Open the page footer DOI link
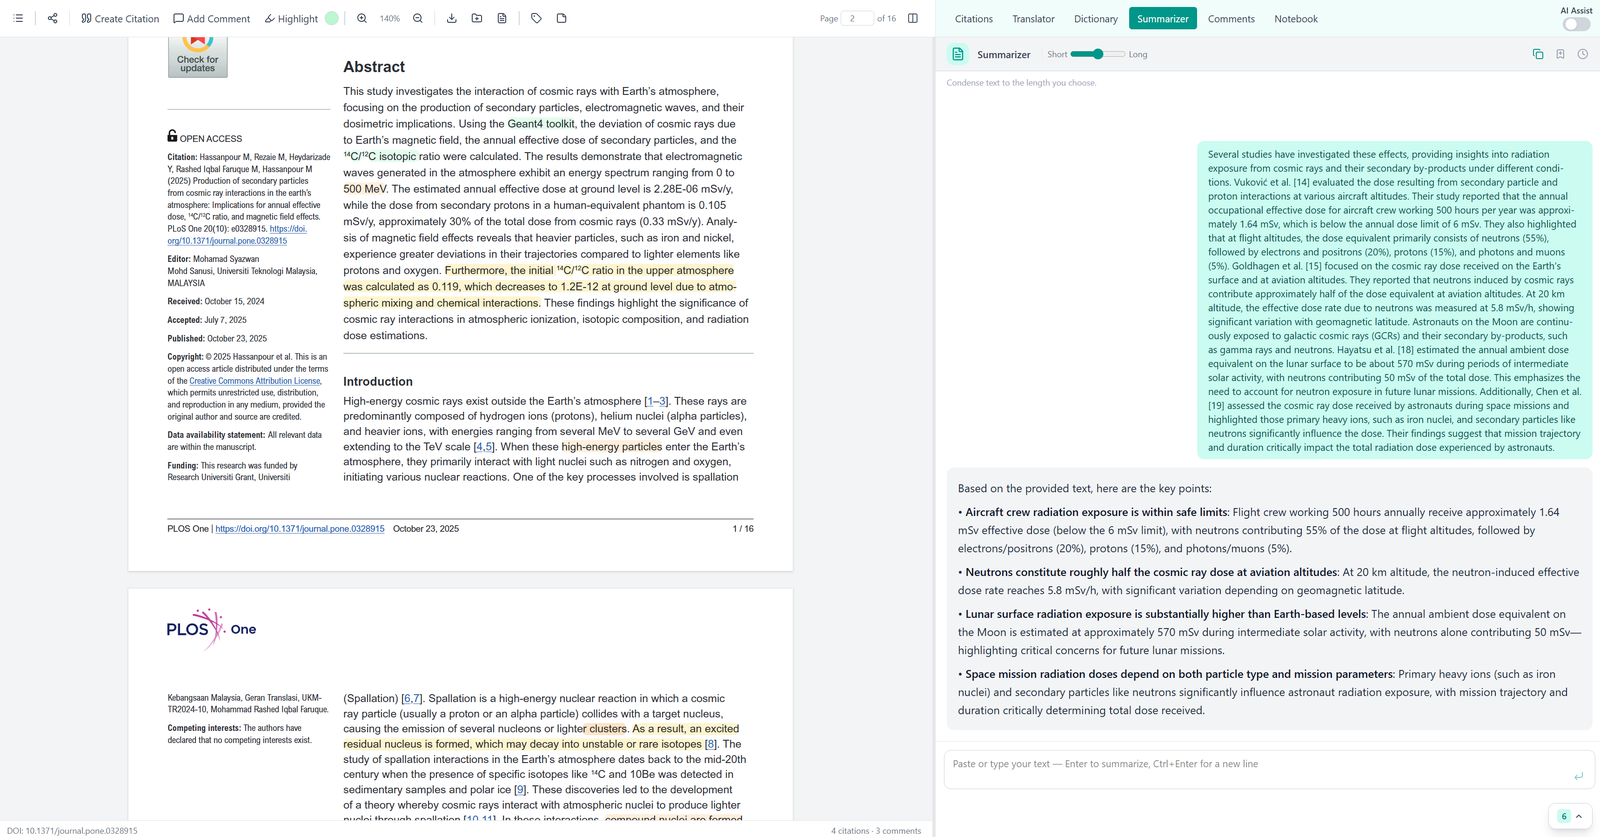Screen dimensions: 1600x837 300,529
